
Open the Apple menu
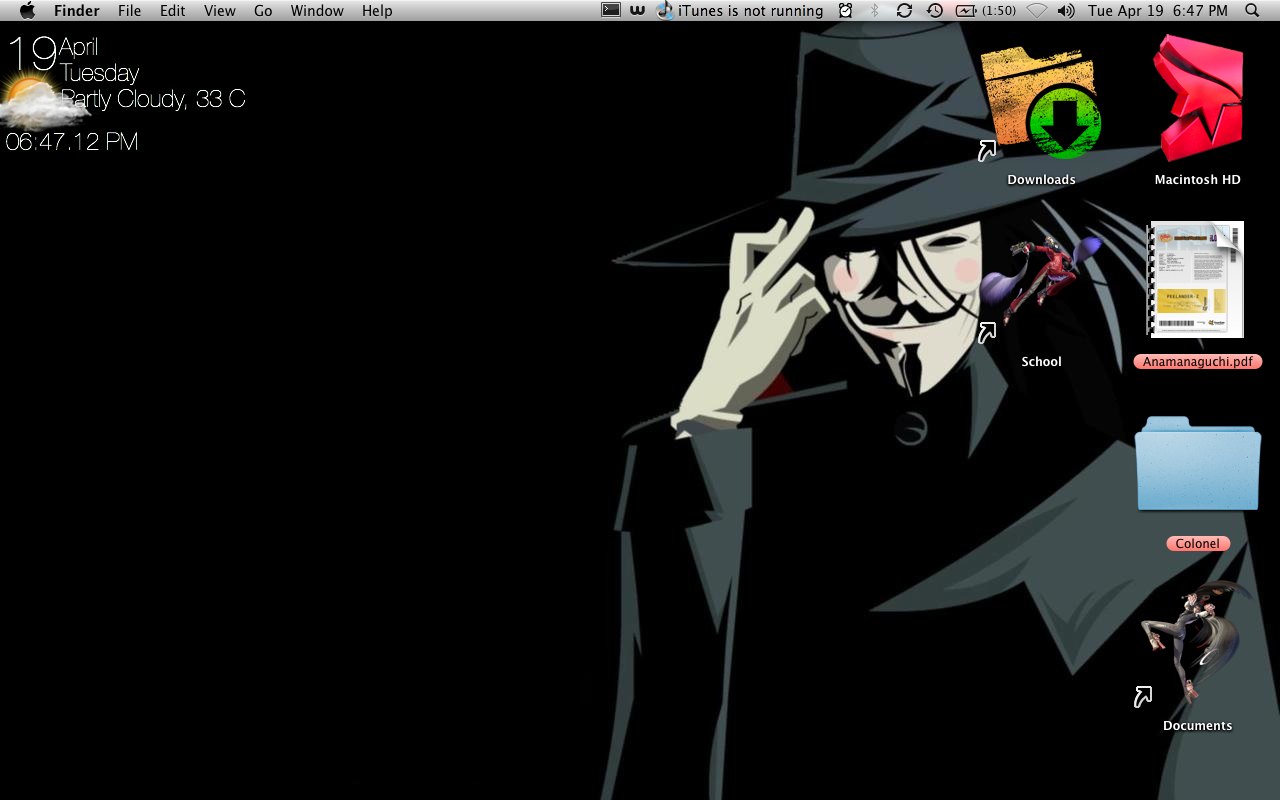(x=27, y=10)
